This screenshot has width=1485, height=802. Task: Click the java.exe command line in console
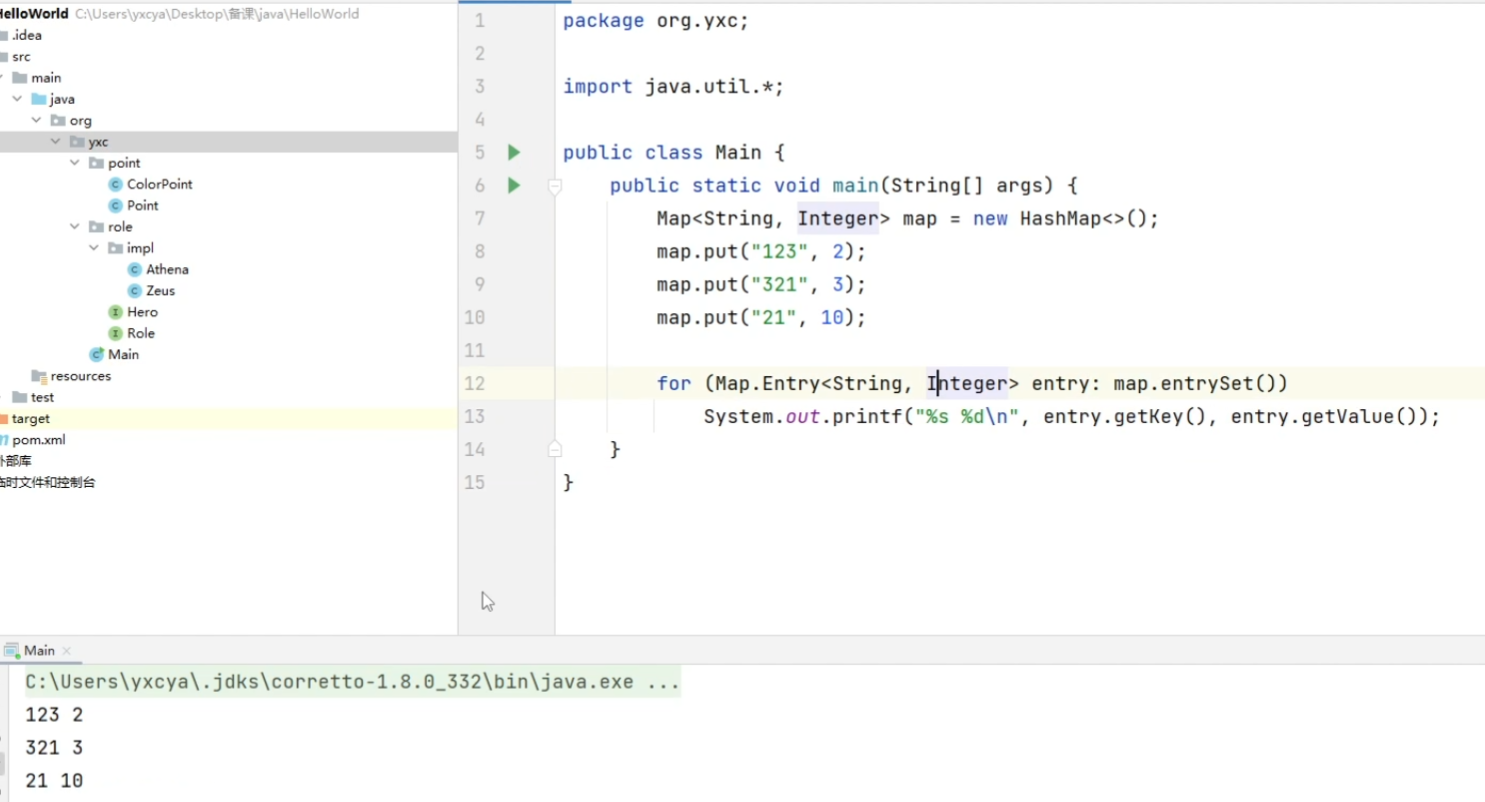(353, 682)
